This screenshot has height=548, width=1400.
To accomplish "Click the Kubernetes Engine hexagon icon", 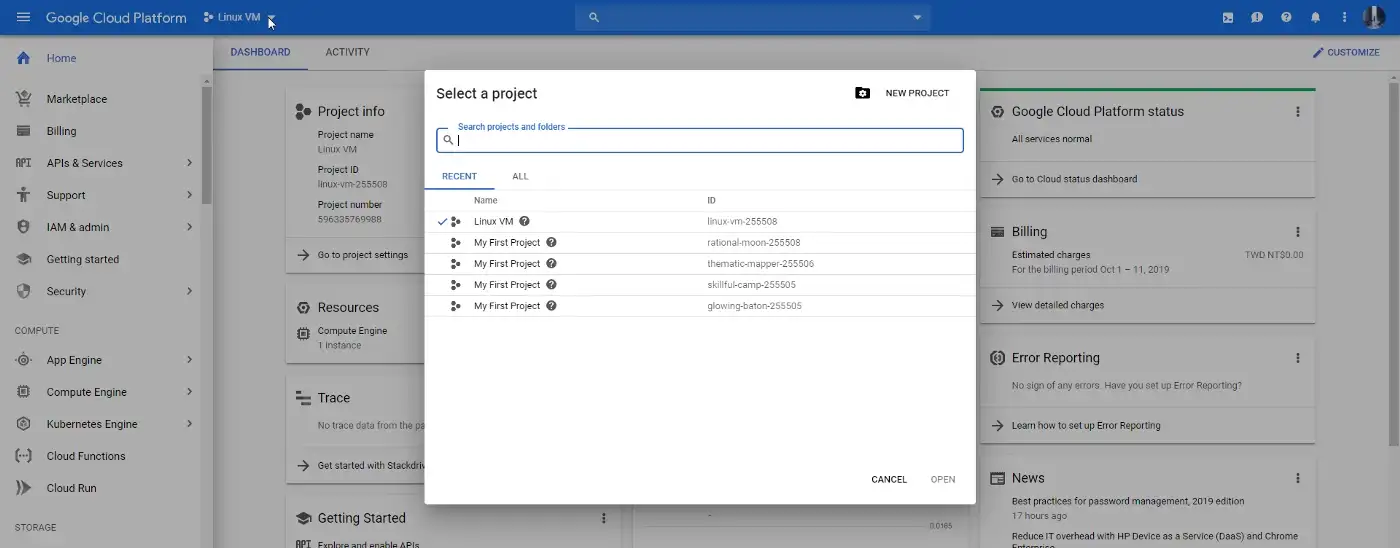I will coord(23,424).
